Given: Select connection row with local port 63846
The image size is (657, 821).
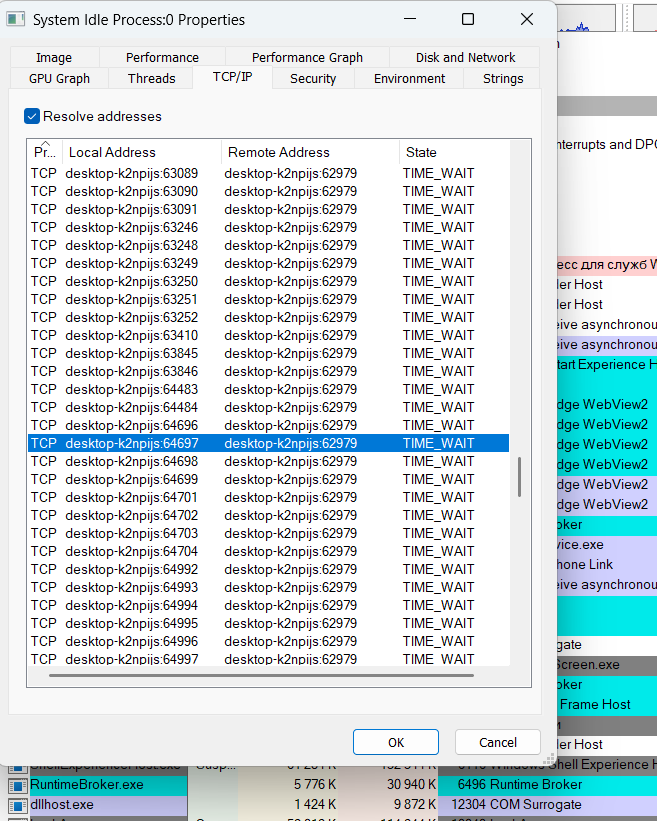Looking at the screenshot, I should (269, 371).
